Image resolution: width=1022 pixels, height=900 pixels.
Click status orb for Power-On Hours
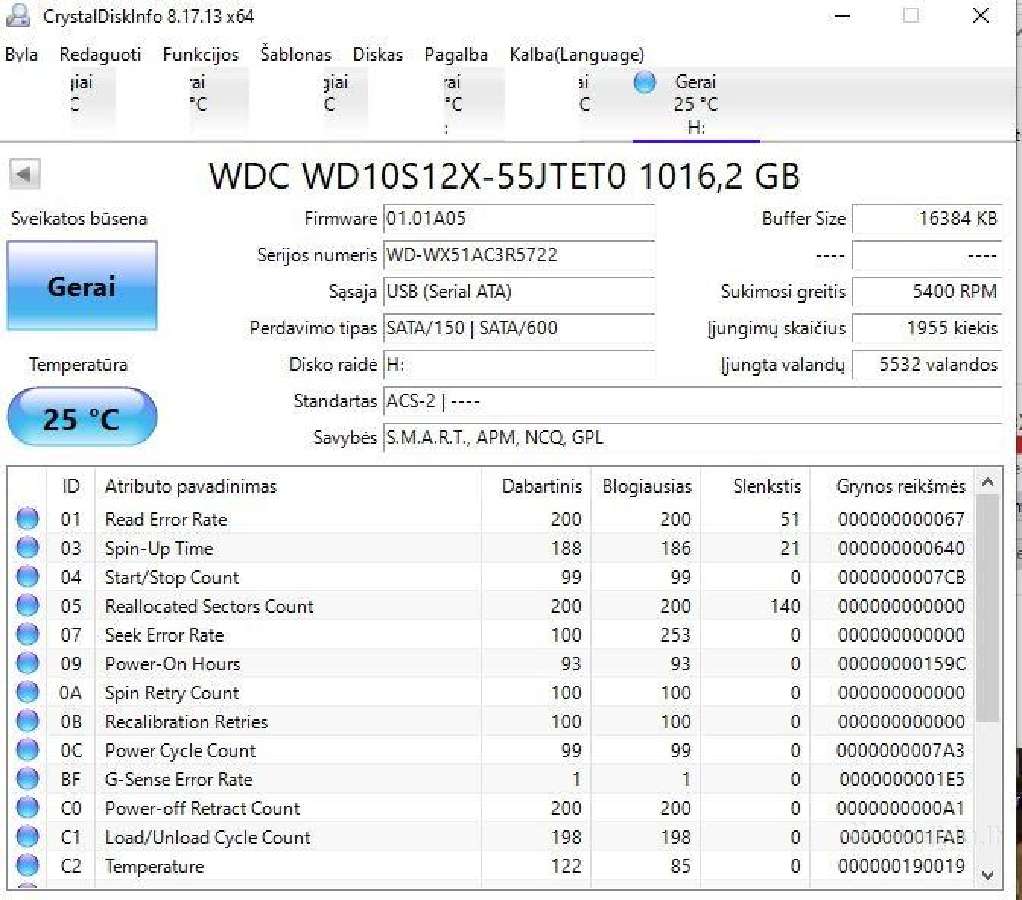(27, 663)
